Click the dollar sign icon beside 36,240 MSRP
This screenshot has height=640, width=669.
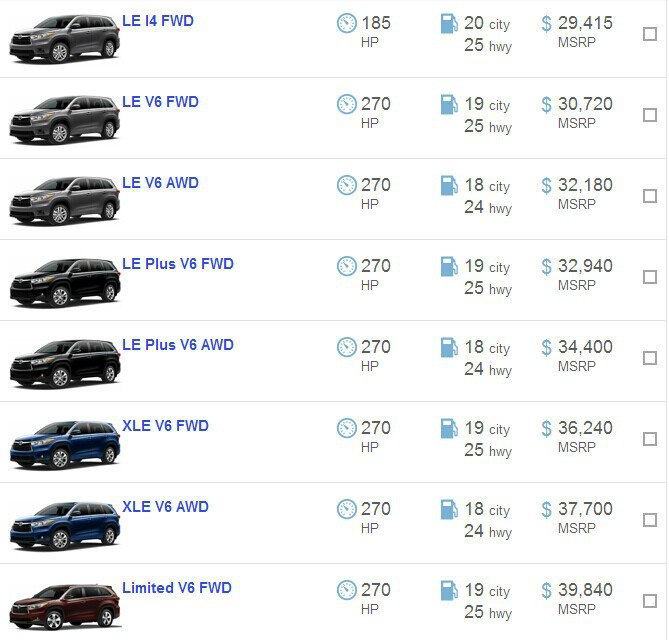coord(546,428)
